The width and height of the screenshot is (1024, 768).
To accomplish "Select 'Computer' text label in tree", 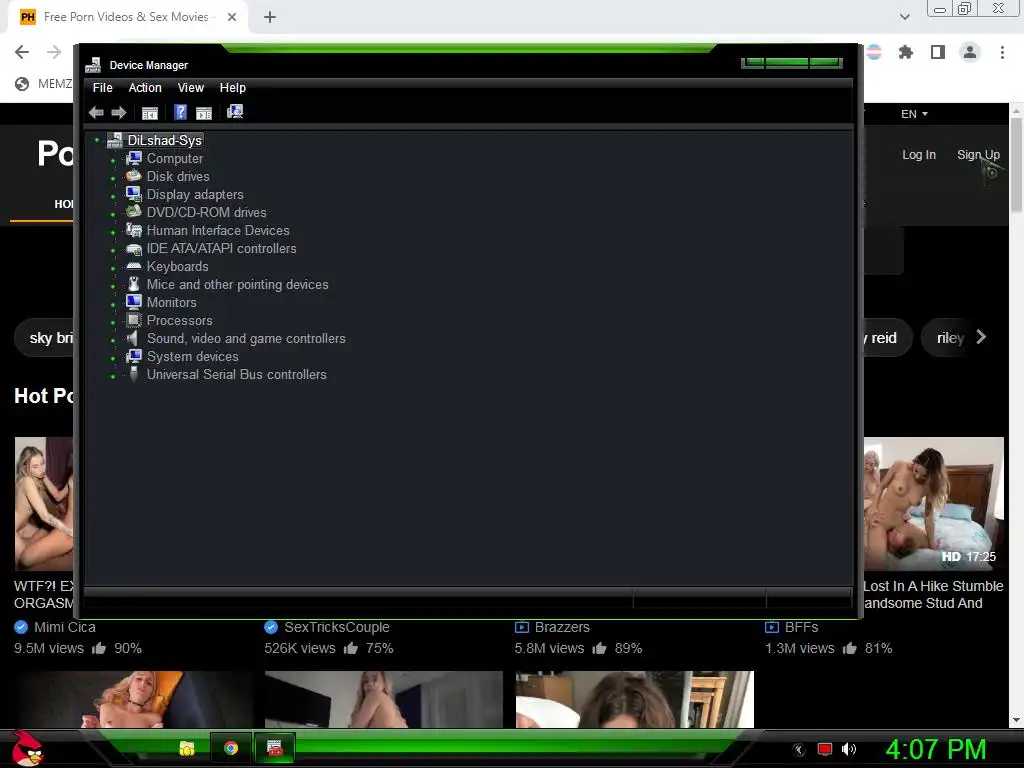I will [174, 158].
